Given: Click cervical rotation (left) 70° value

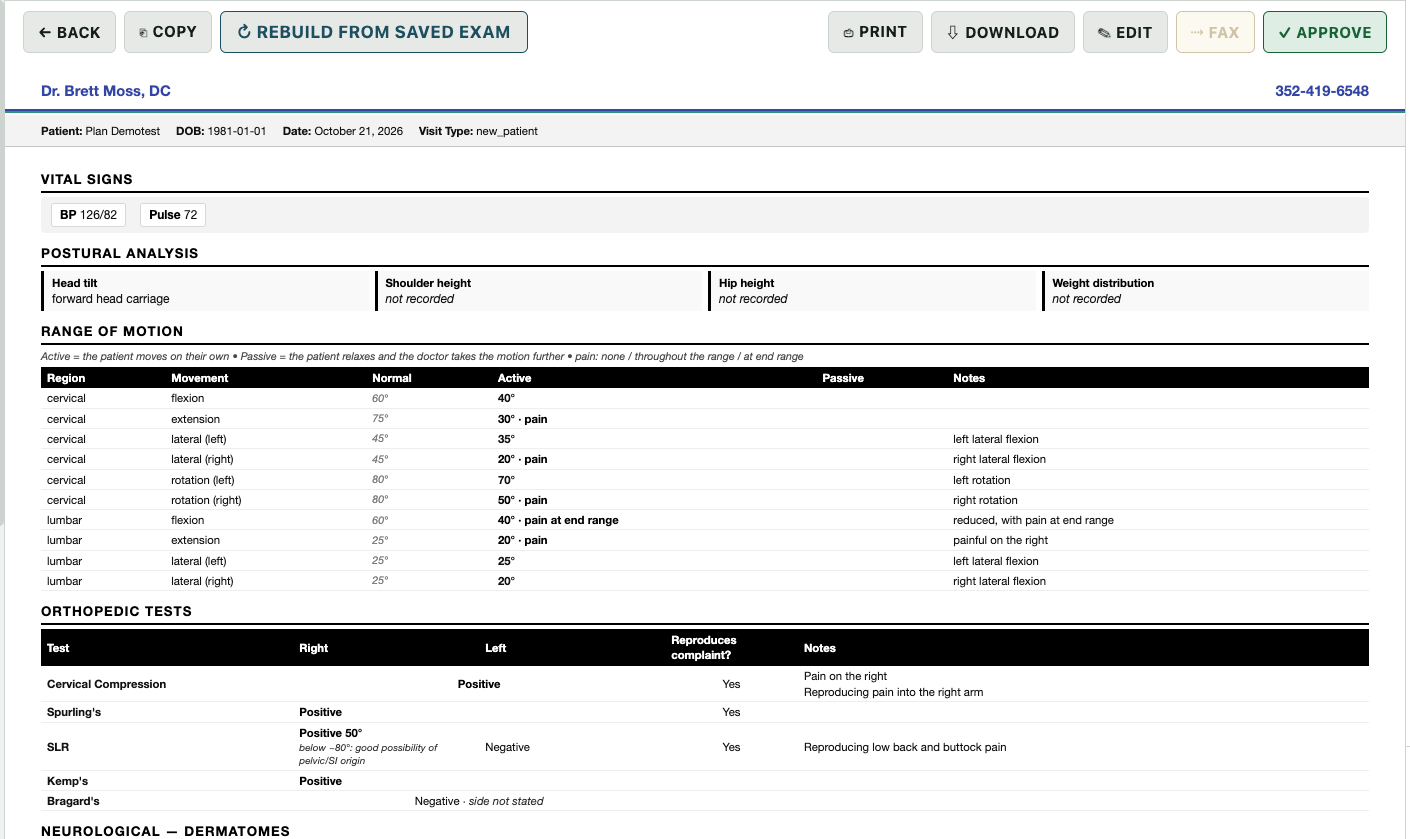Looking at the screenshot, I should (x=506, y=480).
